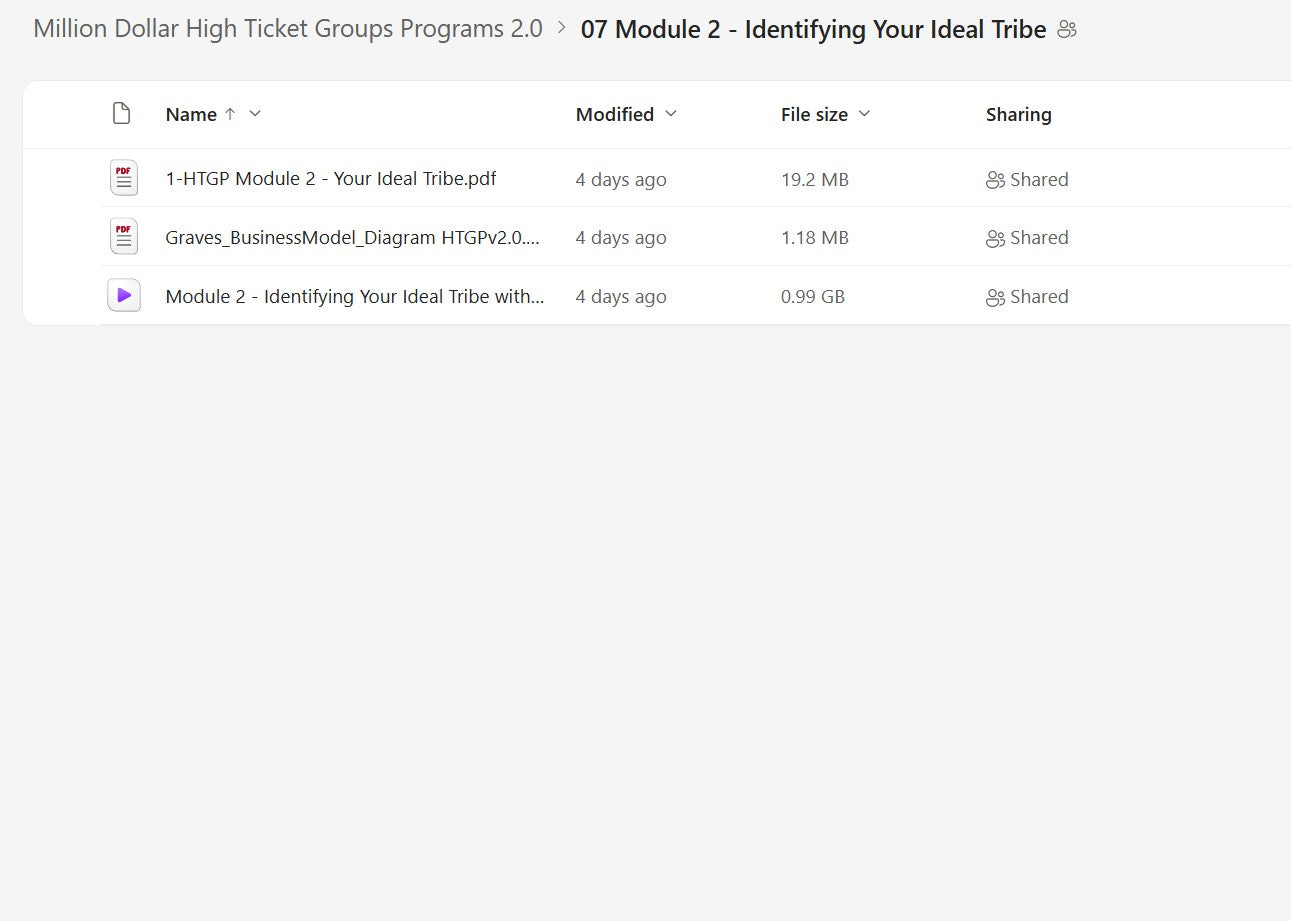Image resolution: width=1291 pixels, height=921 pixels.
Task: Open 1-HTGP Module 2 - Your Ideal Tribe.pdf
Action: [x=331, y=179]
